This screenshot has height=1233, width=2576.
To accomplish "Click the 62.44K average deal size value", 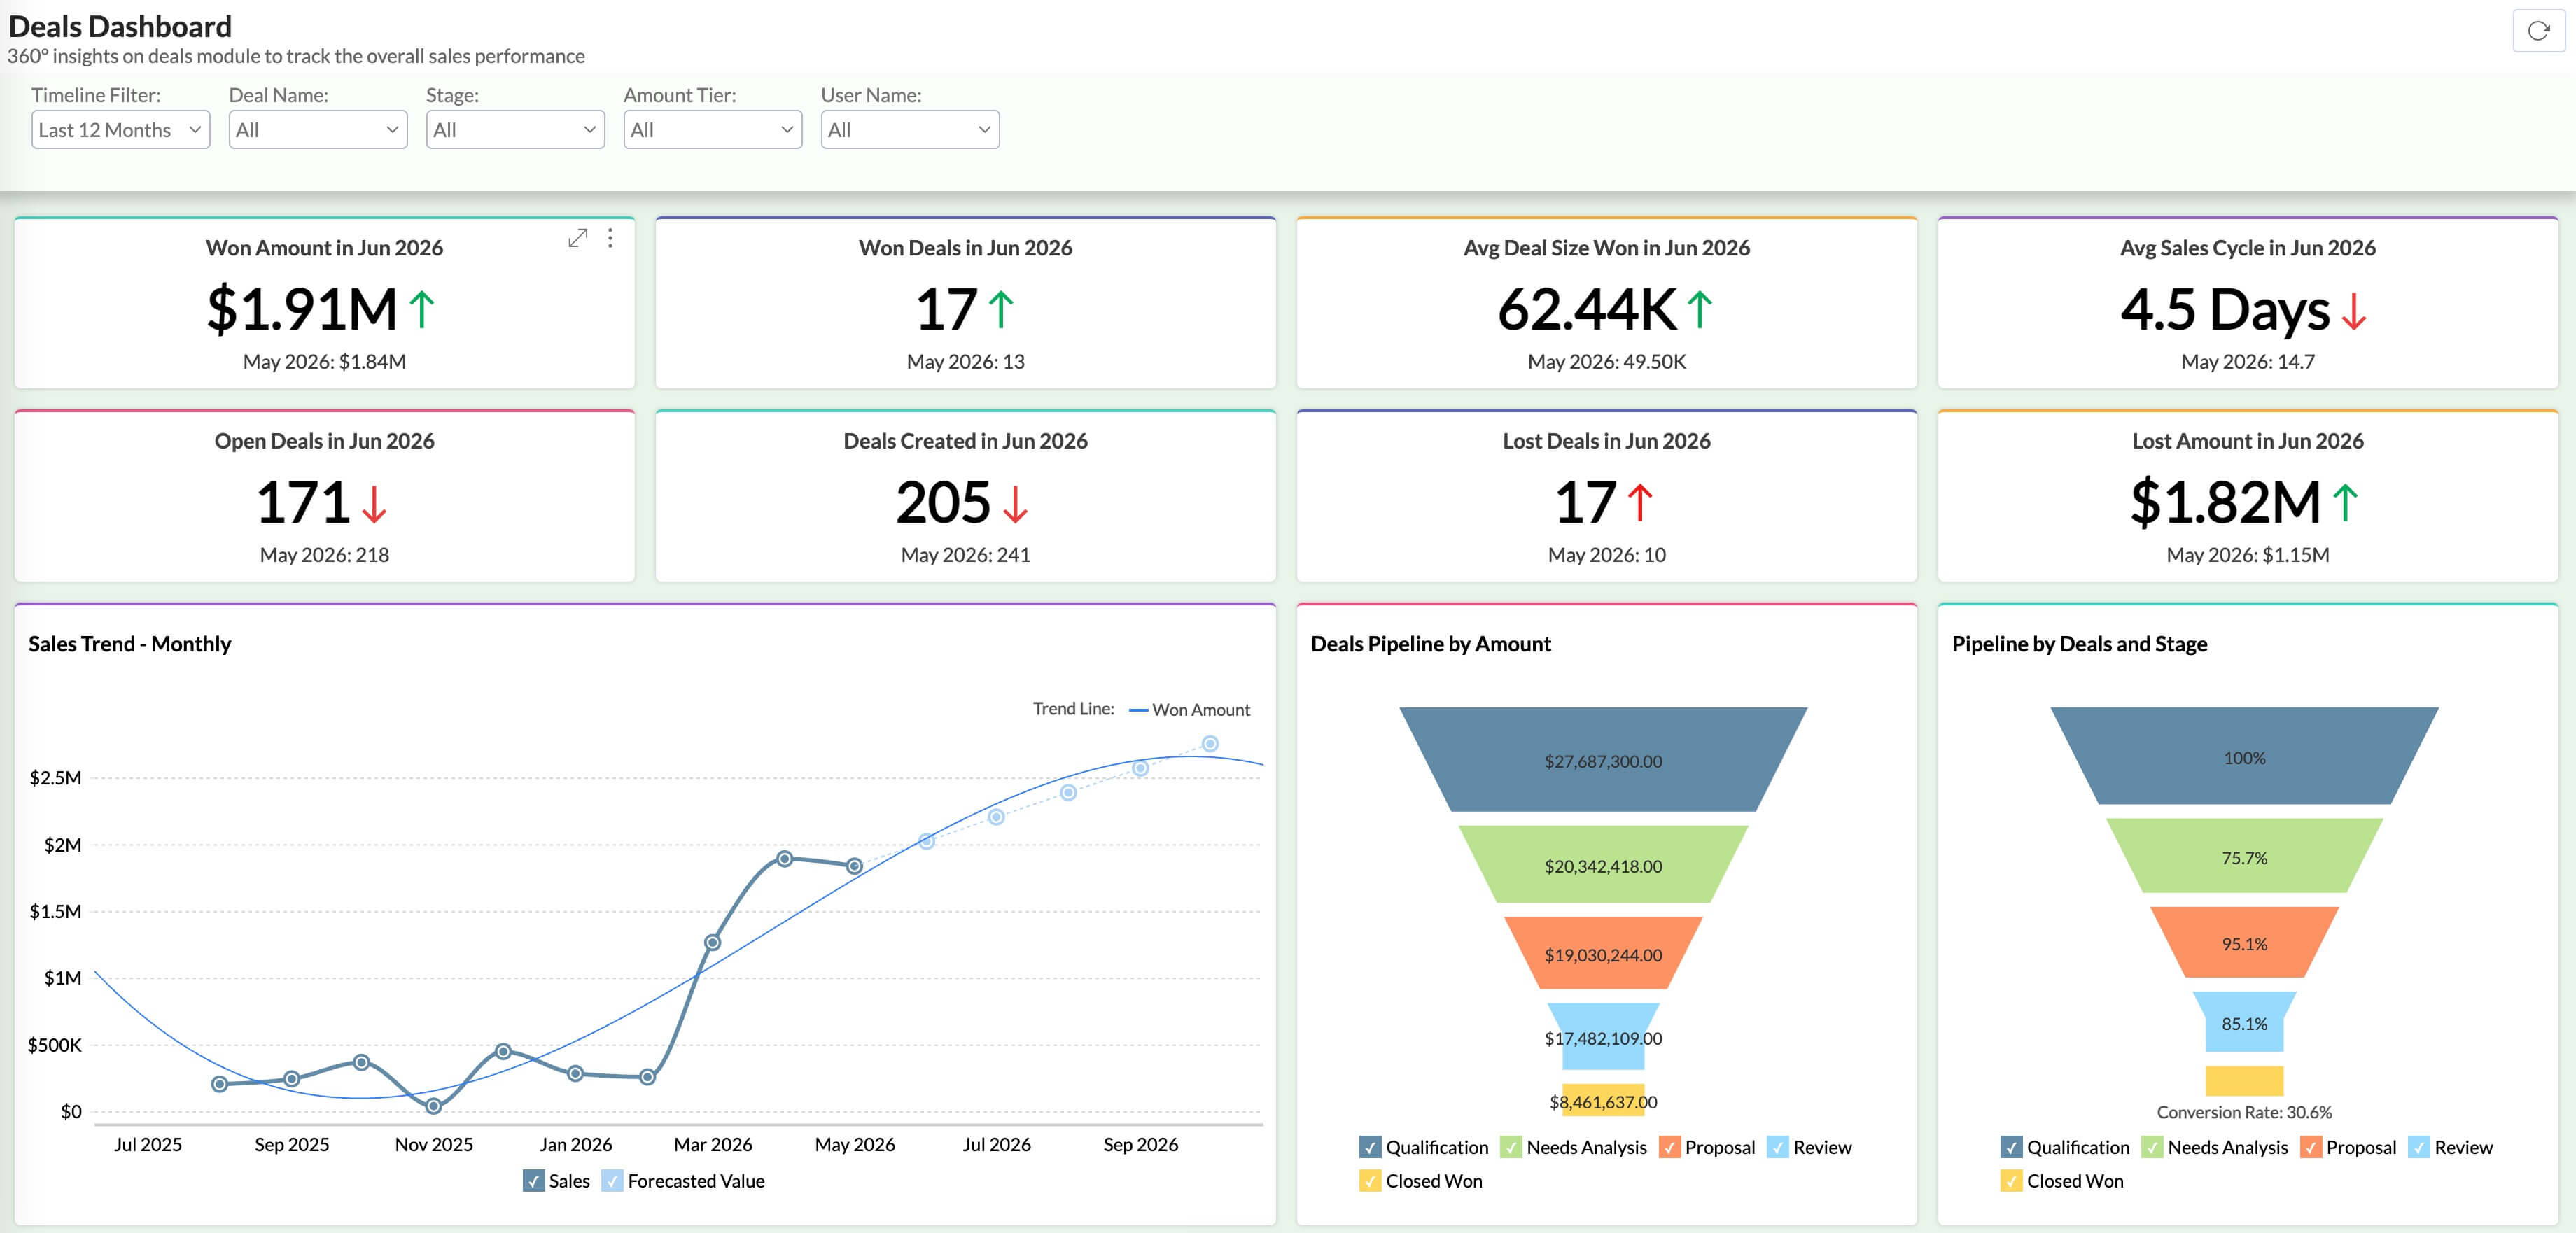I will tap(1587, 309).
